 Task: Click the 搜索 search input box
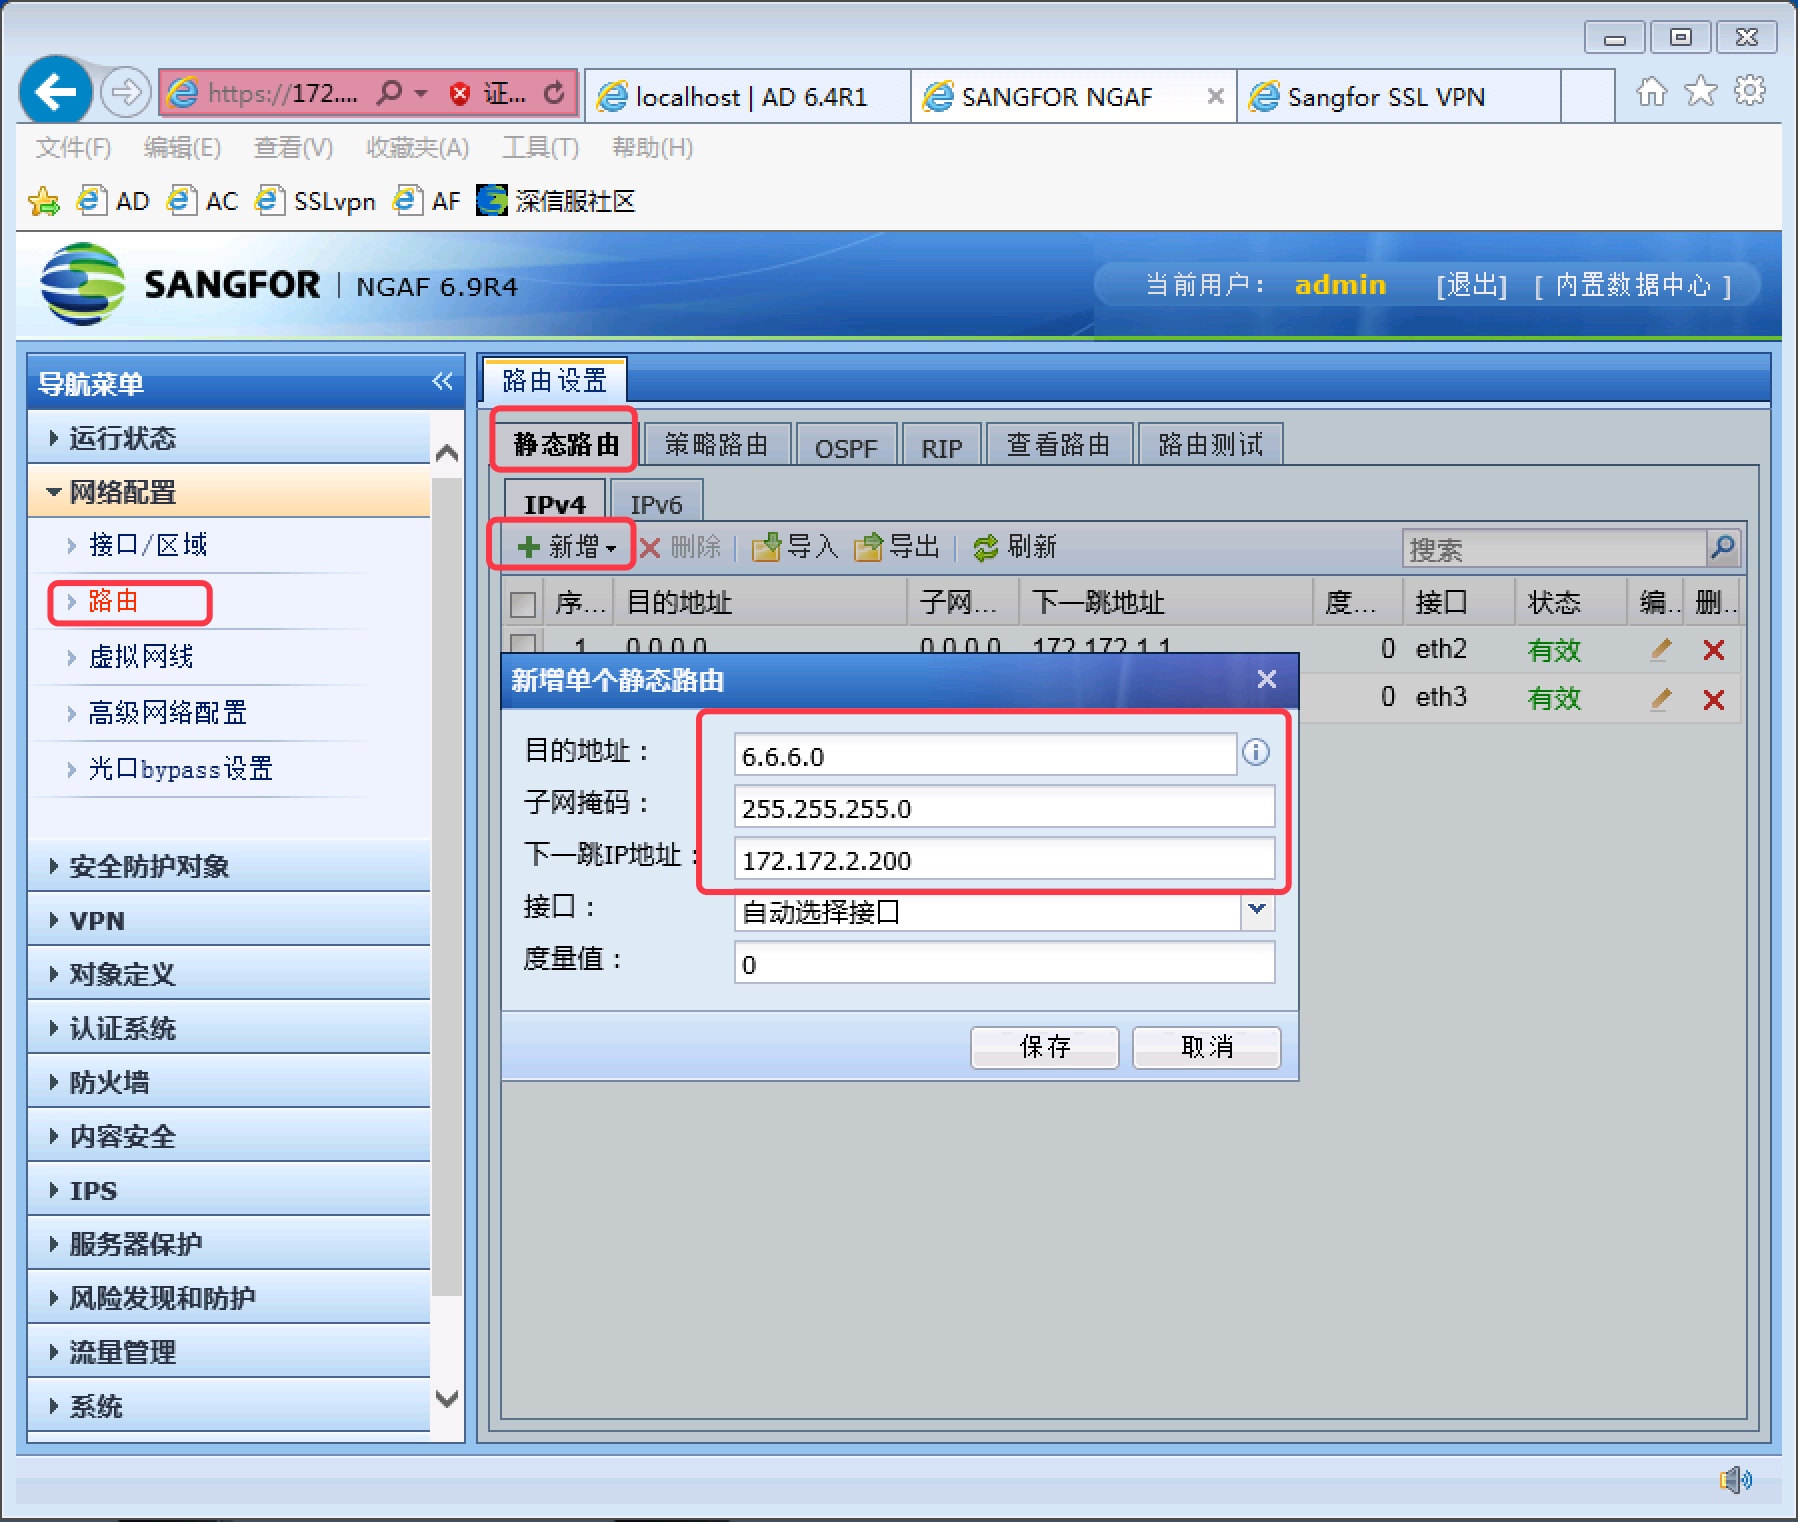click(x=1555, y=548)
